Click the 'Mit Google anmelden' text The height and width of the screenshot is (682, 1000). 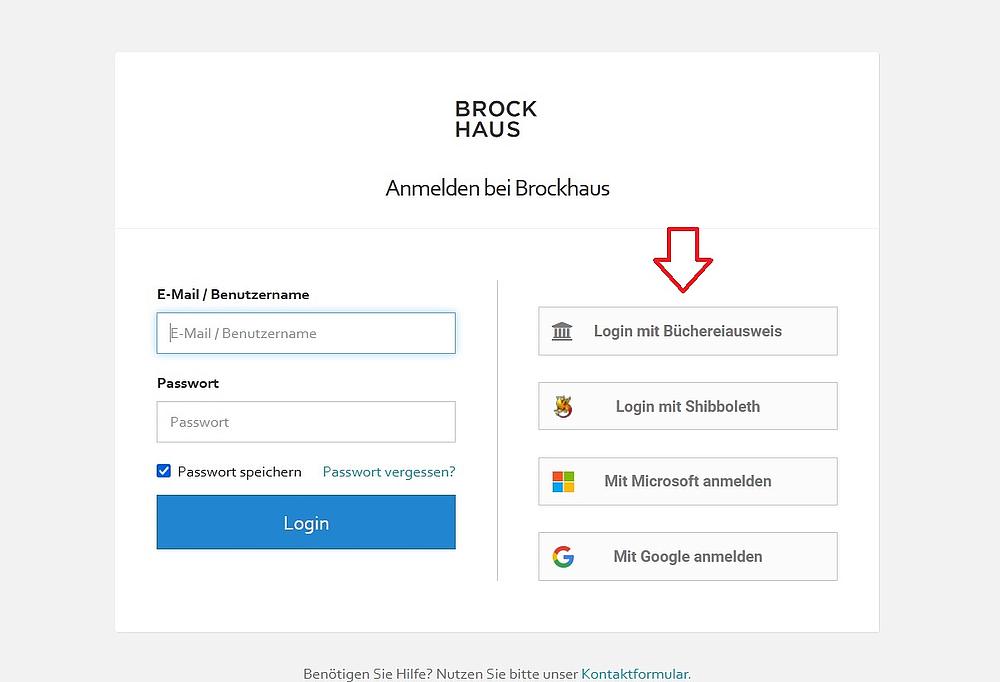coord(688,556)
